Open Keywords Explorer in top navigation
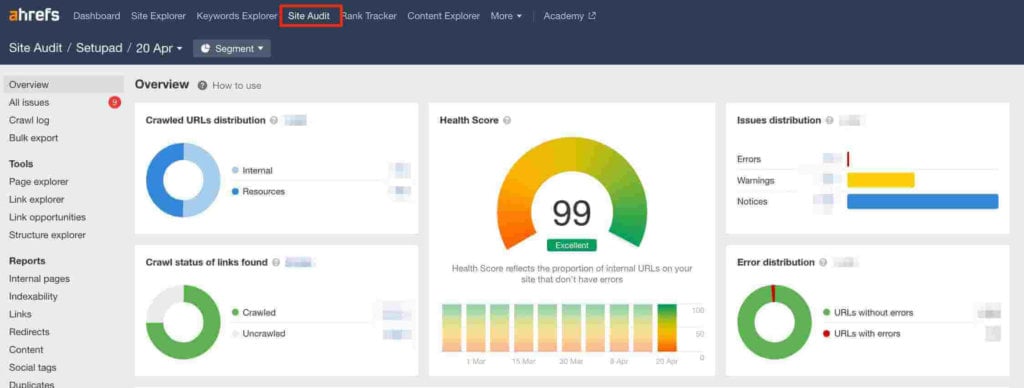Image resolution: width=1024 pixels, height=388 pixels. click(x=237, y=16)
